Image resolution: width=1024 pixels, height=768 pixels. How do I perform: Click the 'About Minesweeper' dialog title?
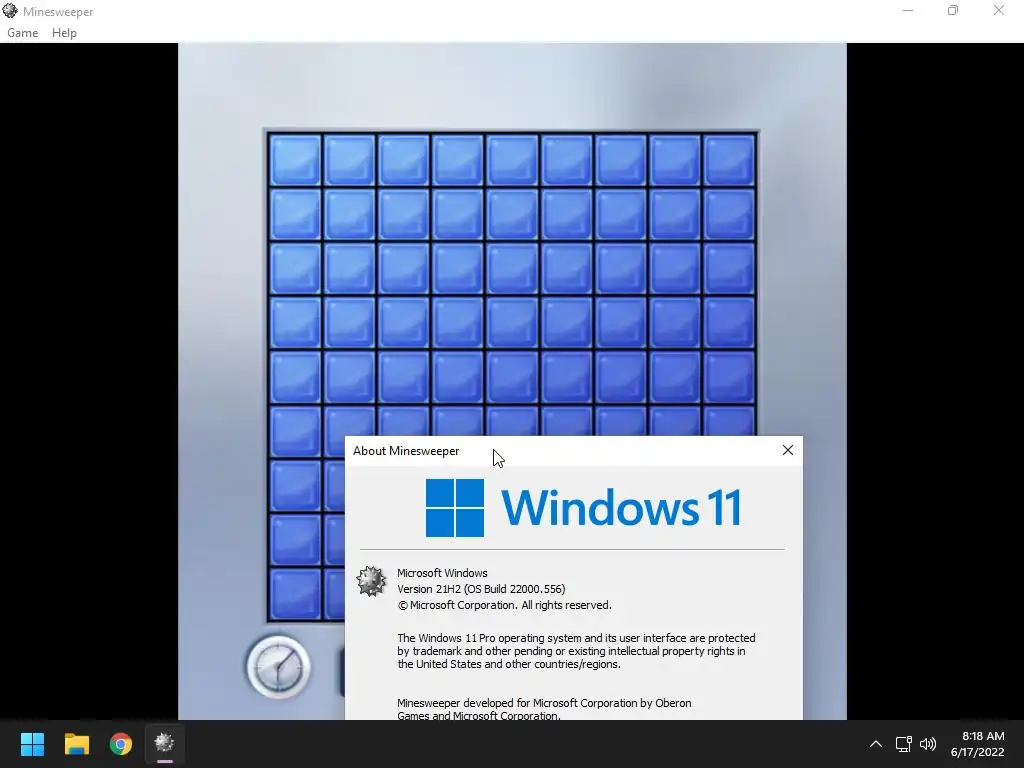click(x=406, y=451)
